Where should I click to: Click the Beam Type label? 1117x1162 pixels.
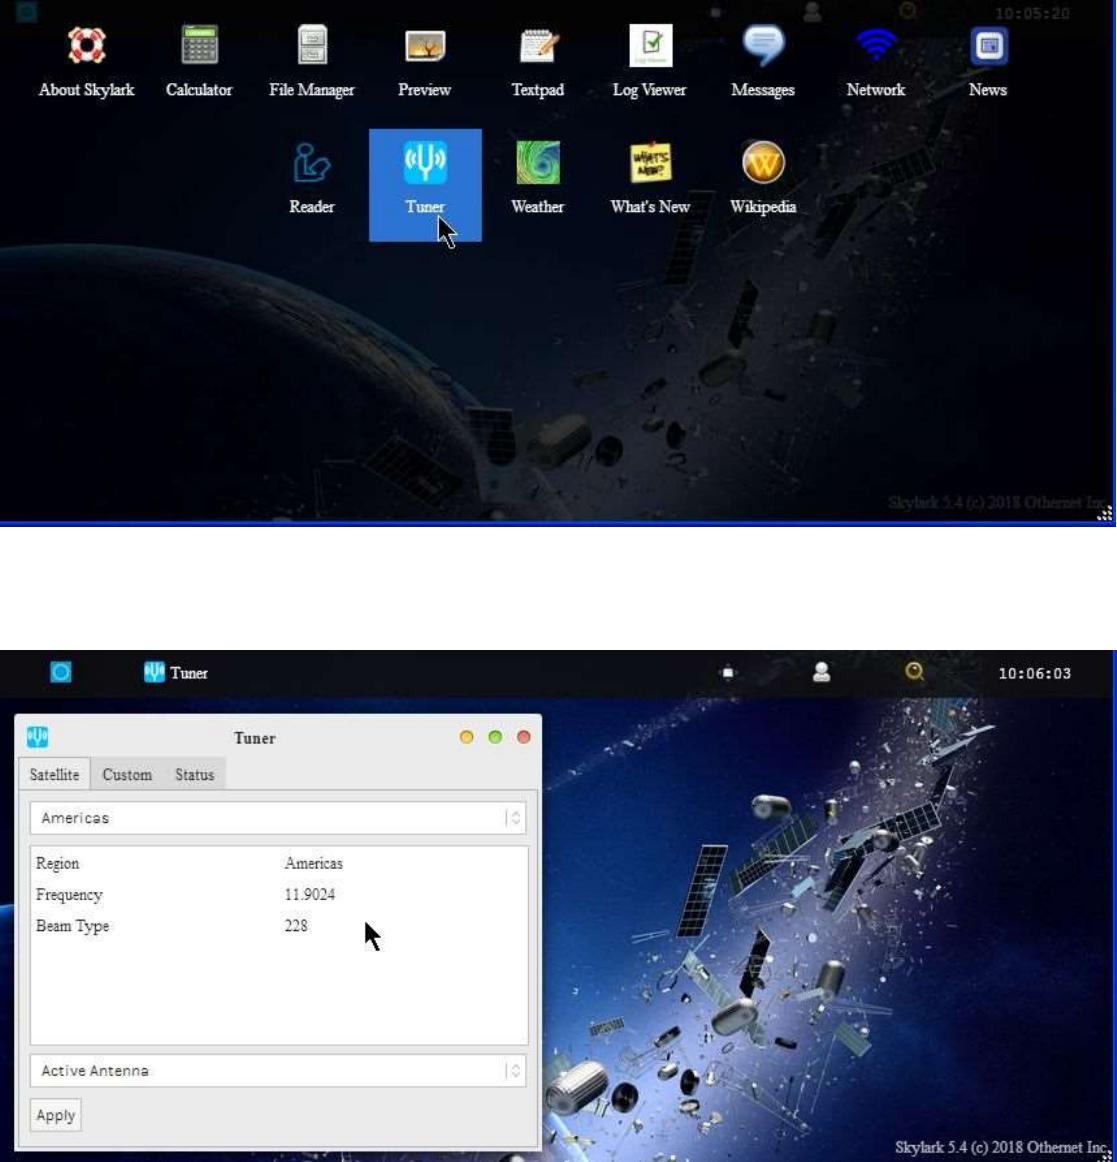[72, 926]
